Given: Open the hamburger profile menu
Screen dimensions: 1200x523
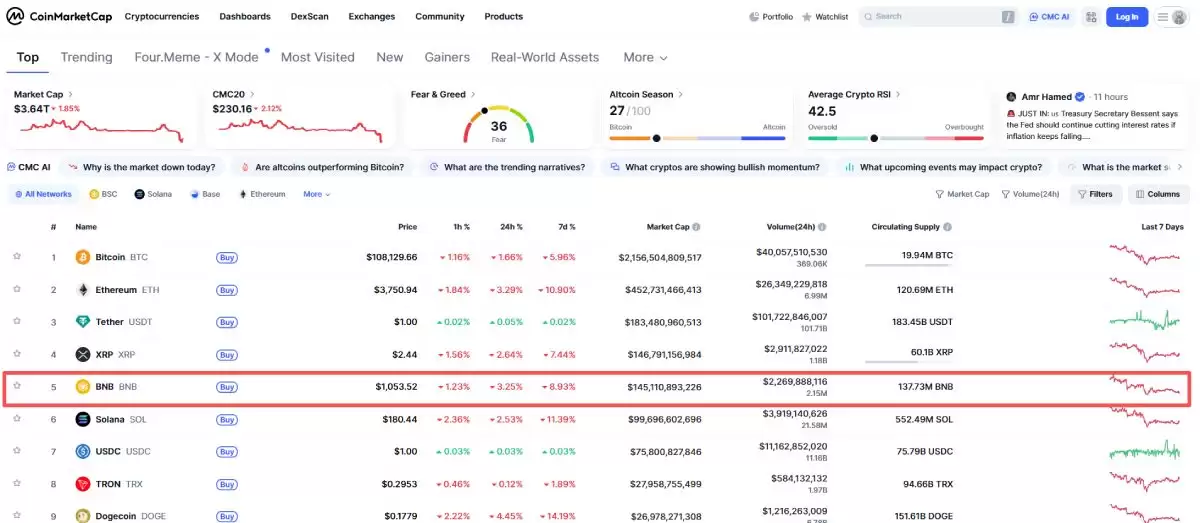Looking at the screenshot, I should click(x=1170, y=17).
